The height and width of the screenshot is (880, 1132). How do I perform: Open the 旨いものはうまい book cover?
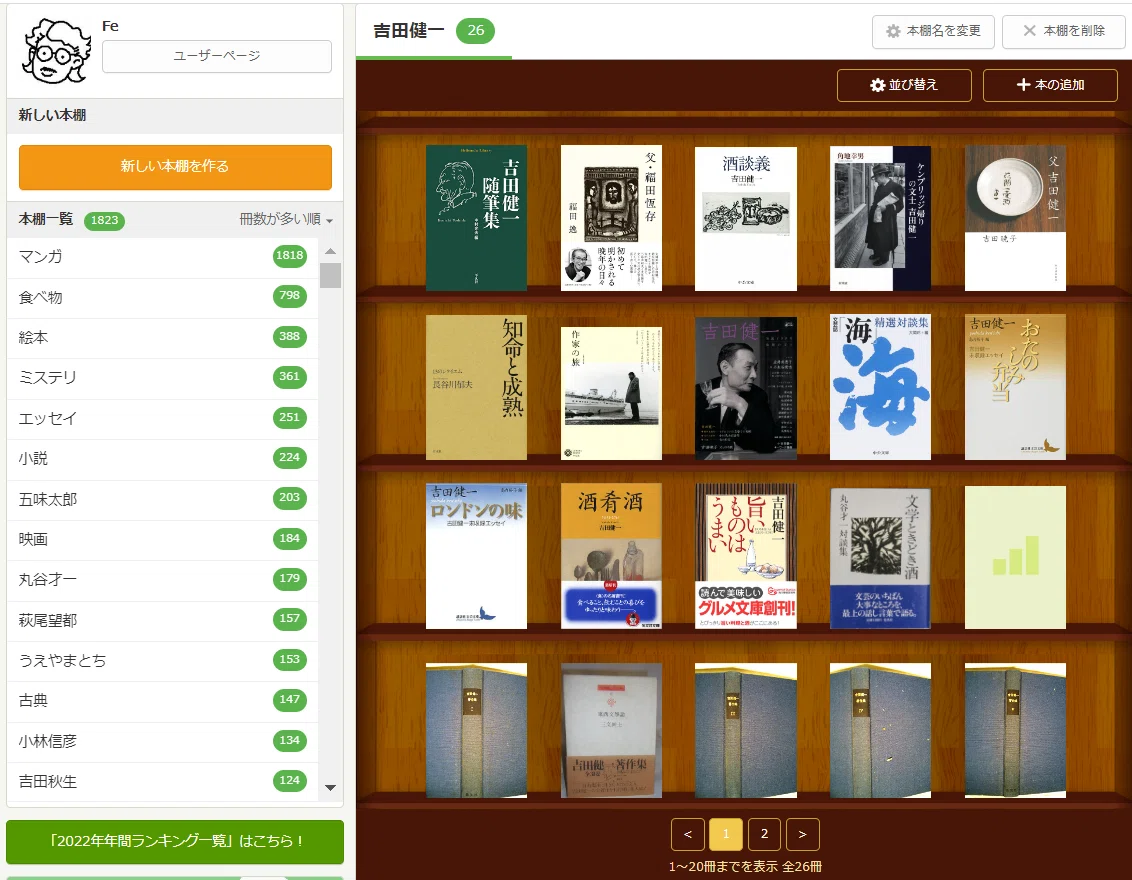coord(746,557)
